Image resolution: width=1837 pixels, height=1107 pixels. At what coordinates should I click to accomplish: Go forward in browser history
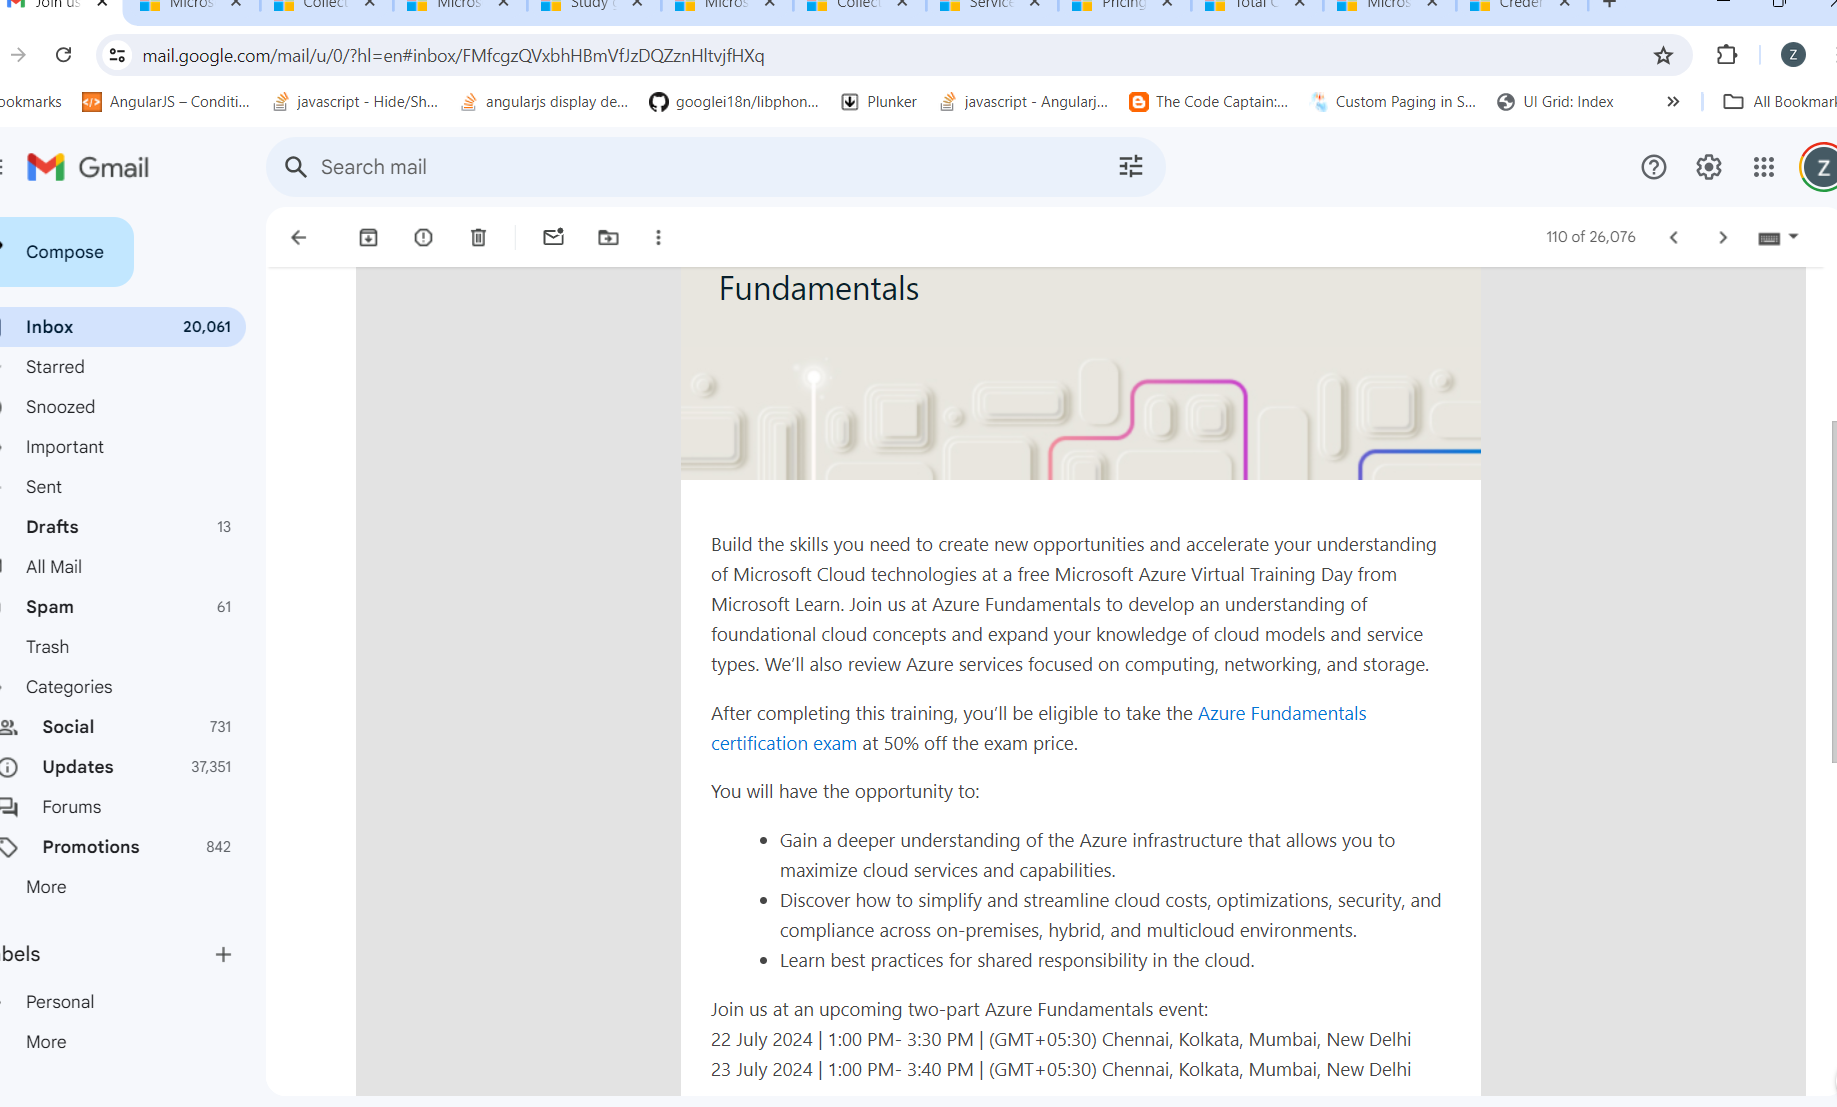click(18, 55)
